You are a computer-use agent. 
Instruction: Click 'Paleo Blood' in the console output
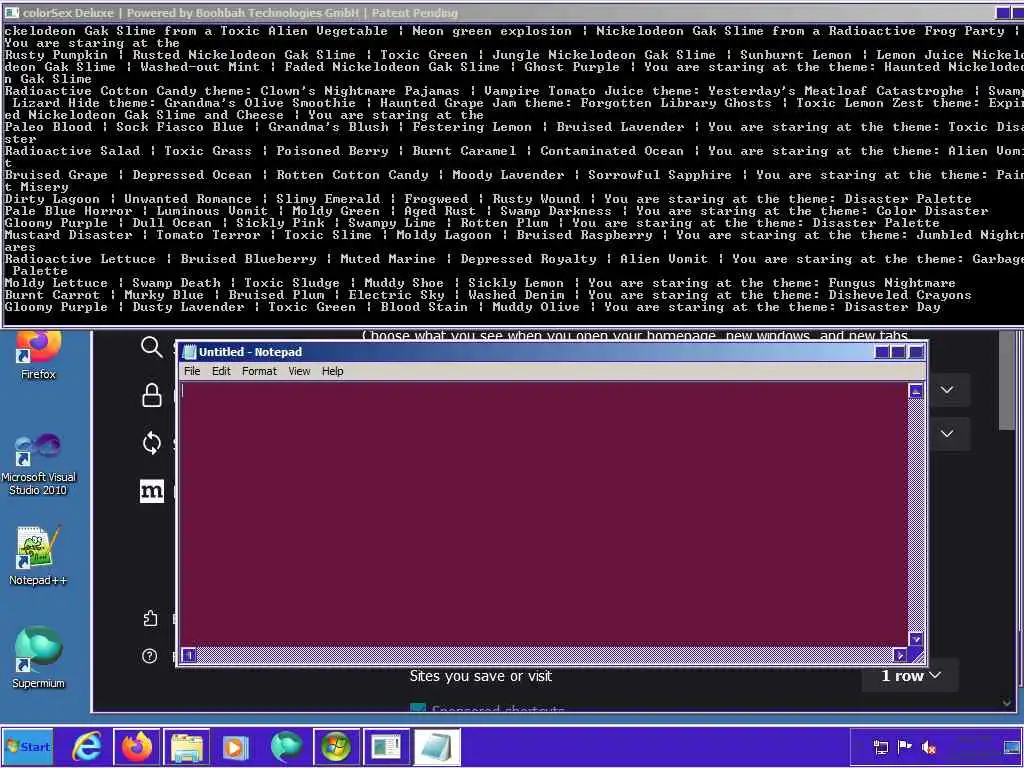click(48, 127)
